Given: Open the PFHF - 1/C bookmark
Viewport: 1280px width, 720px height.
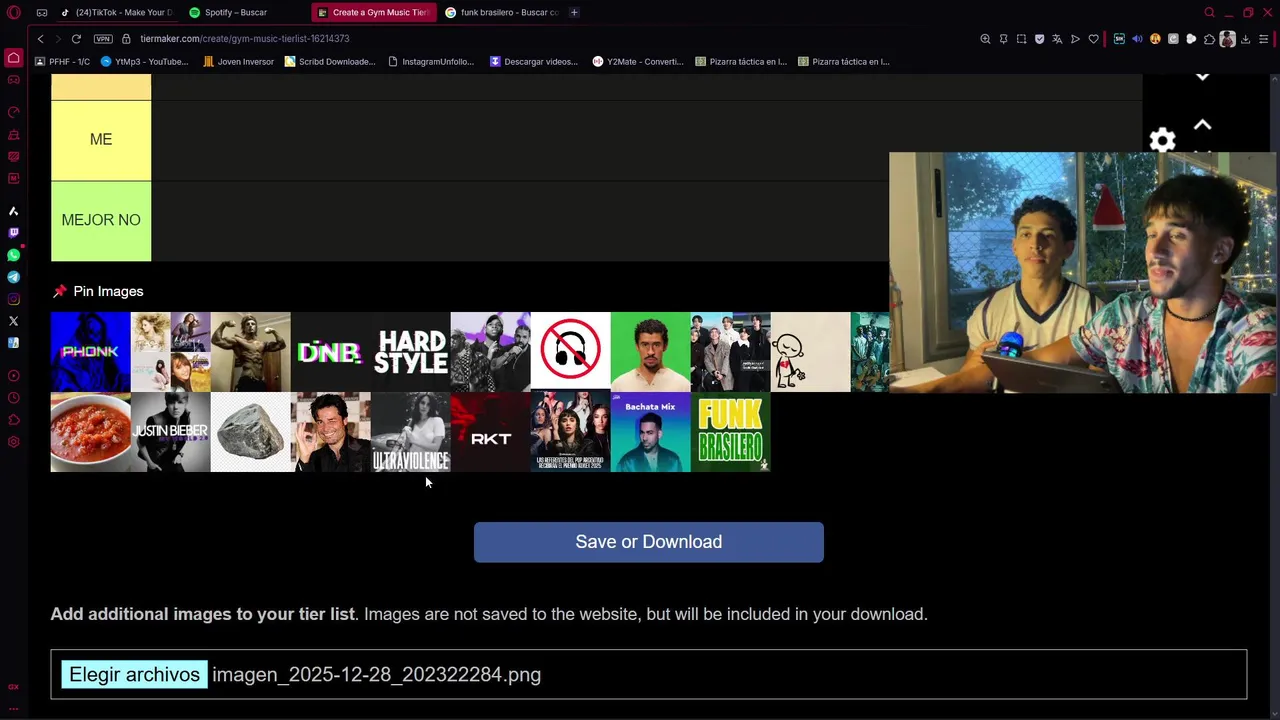Looking at the screenshot, I should [x=62, y=61].
